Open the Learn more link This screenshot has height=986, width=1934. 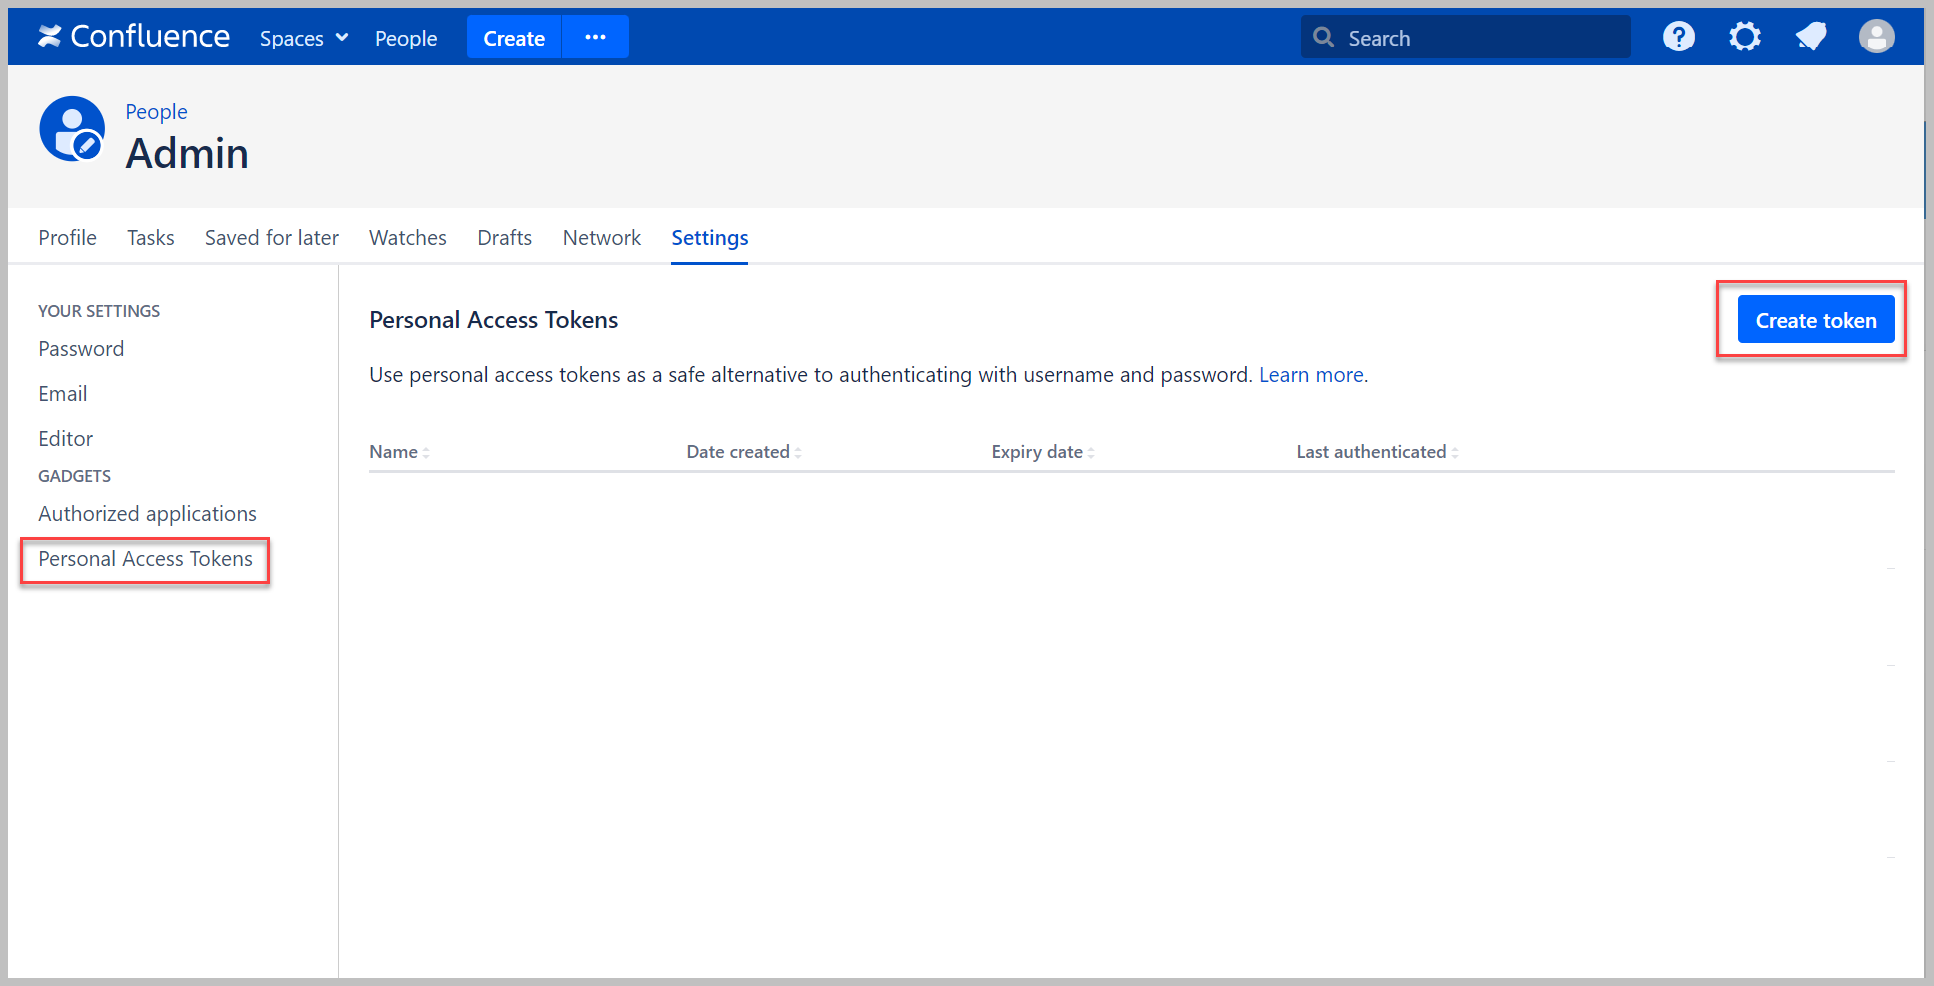coord(1311,374)
